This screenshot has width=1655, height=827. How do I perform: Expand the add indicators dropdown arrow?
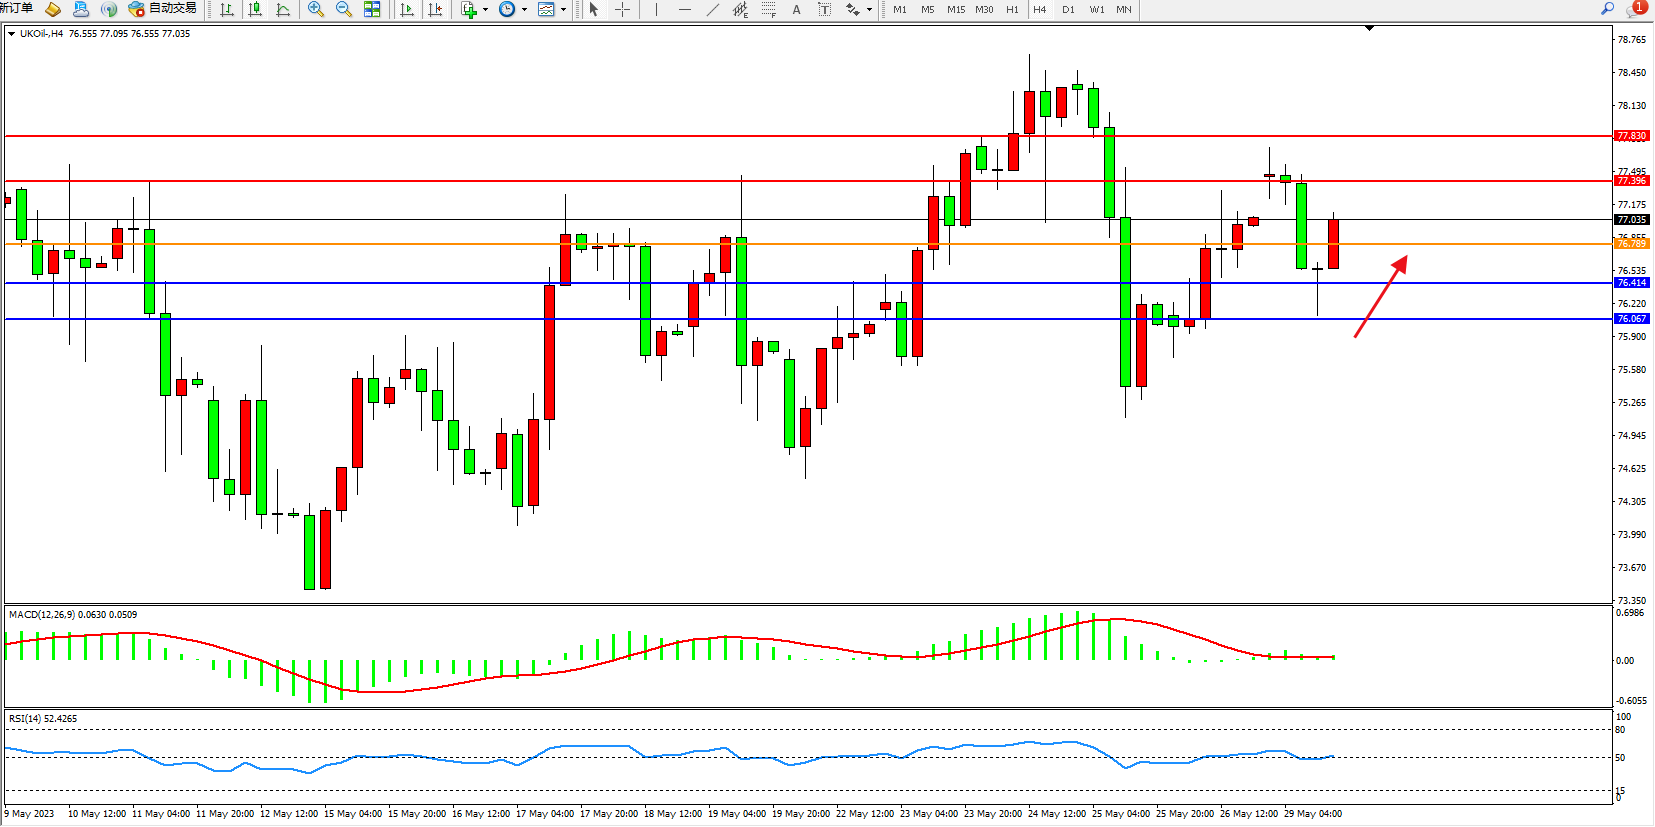pos(485,10)
